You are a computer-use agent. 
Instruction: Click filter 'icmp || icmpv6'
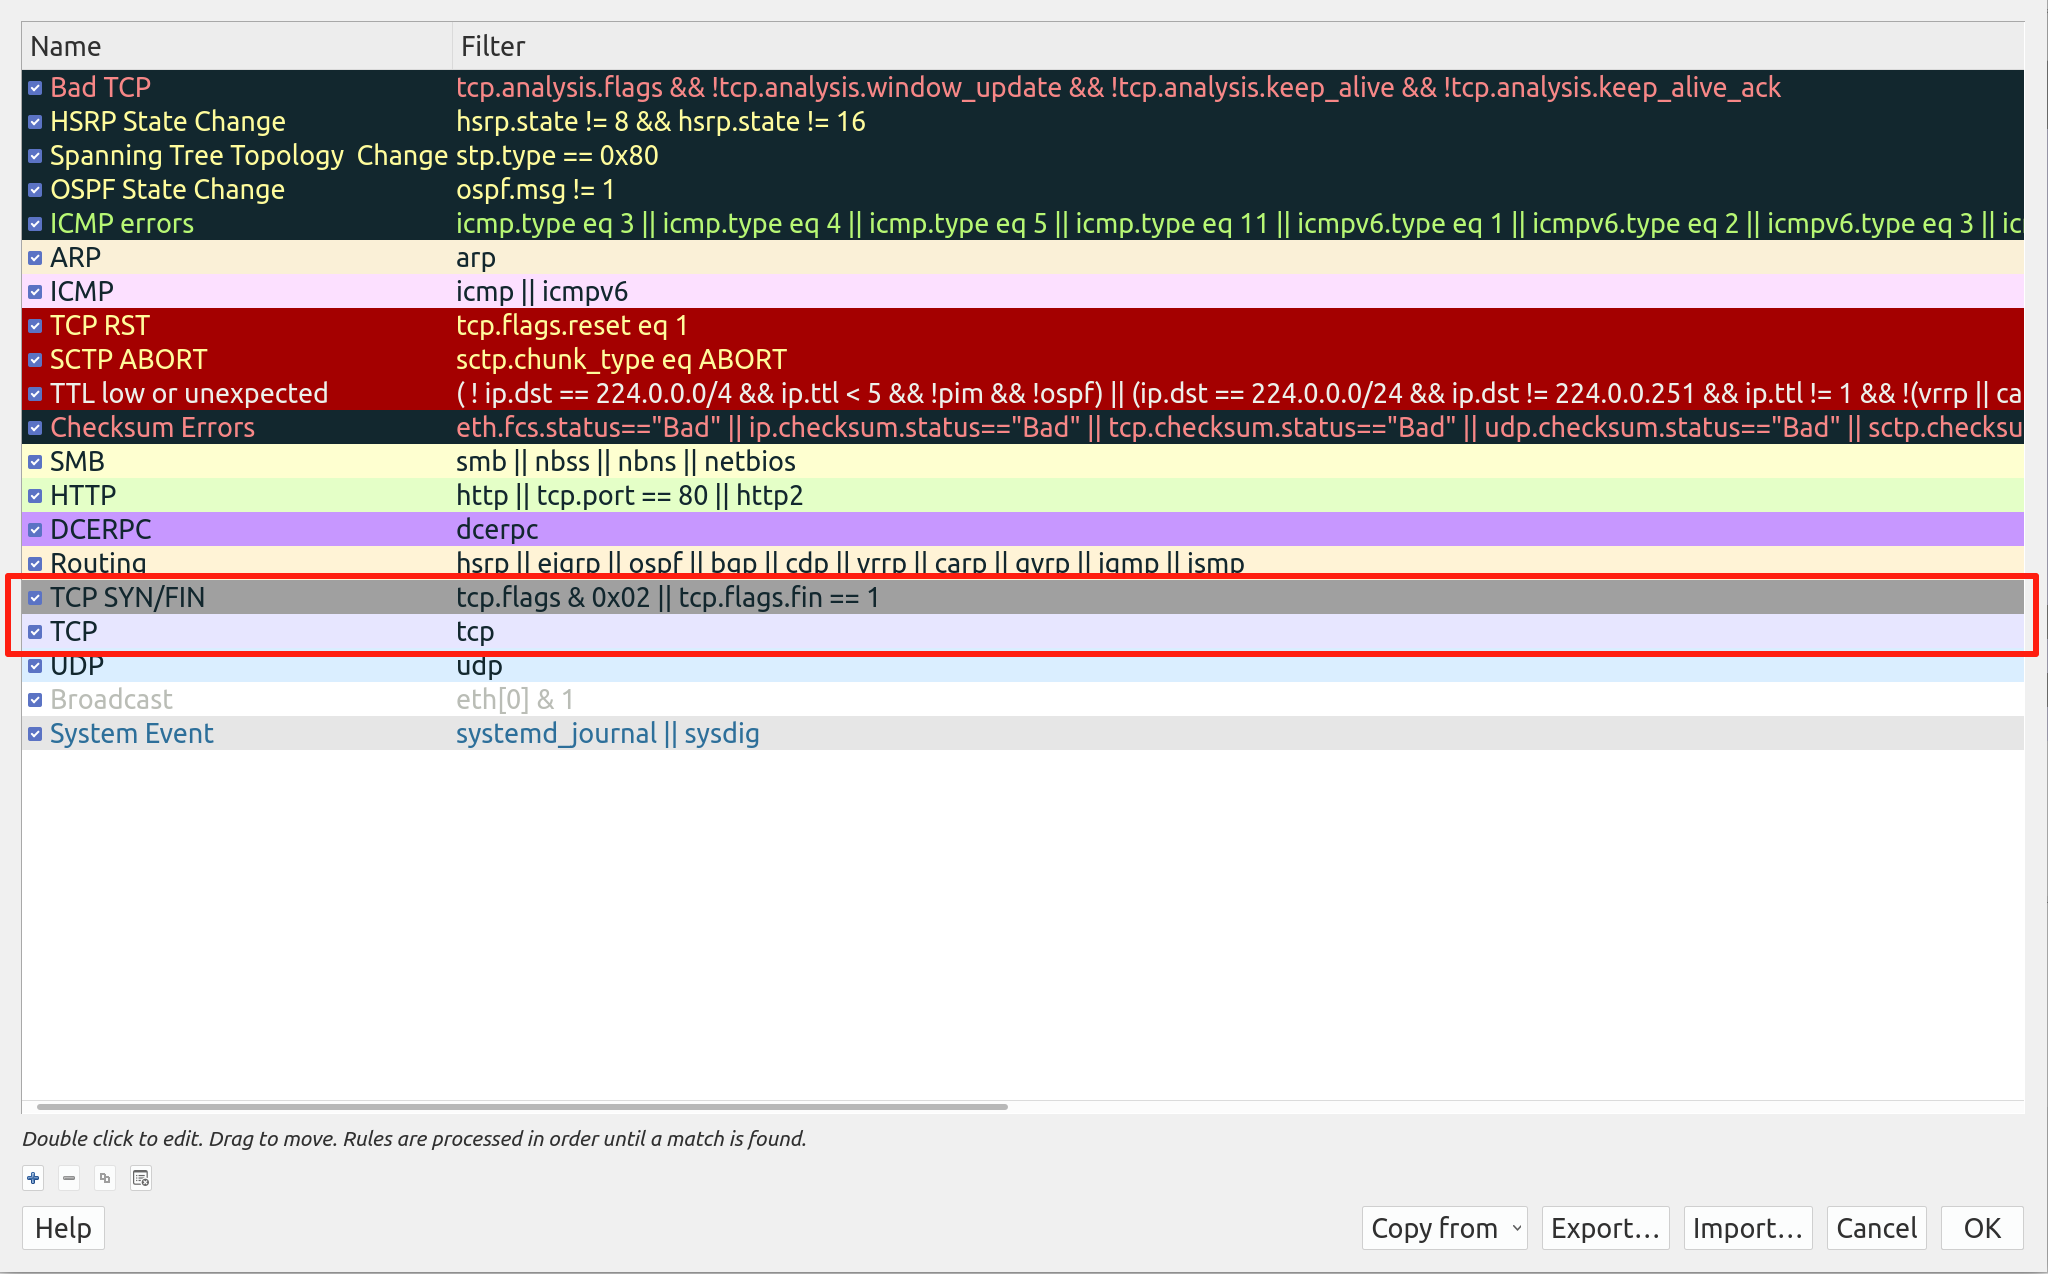(542, 292)
